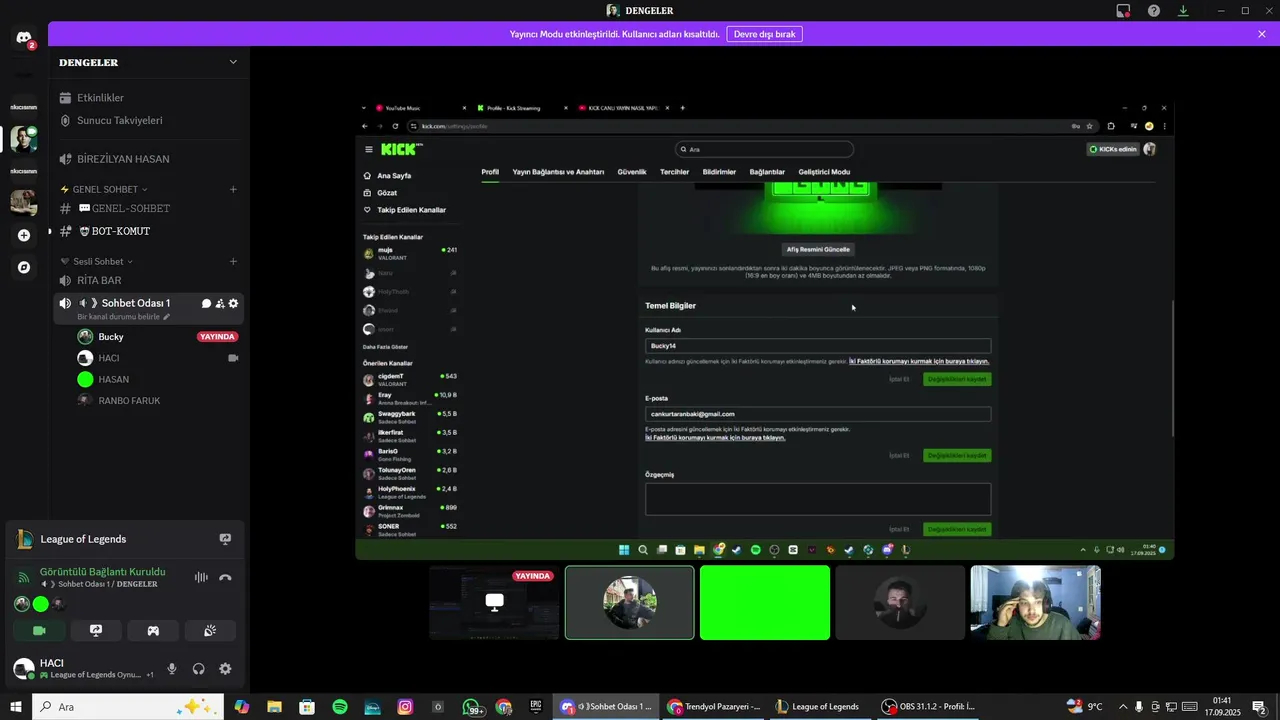This screenshot has height=720, width=1280.
Task: Open Epic Games from the Windows taskbar
Action: (536, 707)
